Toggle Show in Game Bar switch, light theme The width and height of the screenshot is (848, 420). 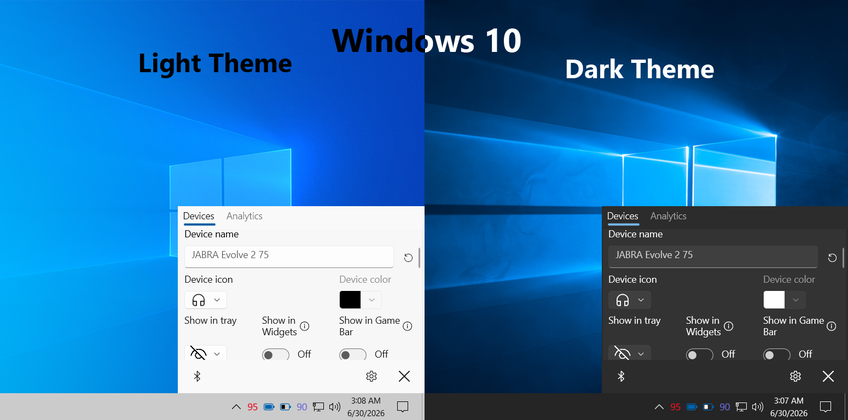(353, 354)
